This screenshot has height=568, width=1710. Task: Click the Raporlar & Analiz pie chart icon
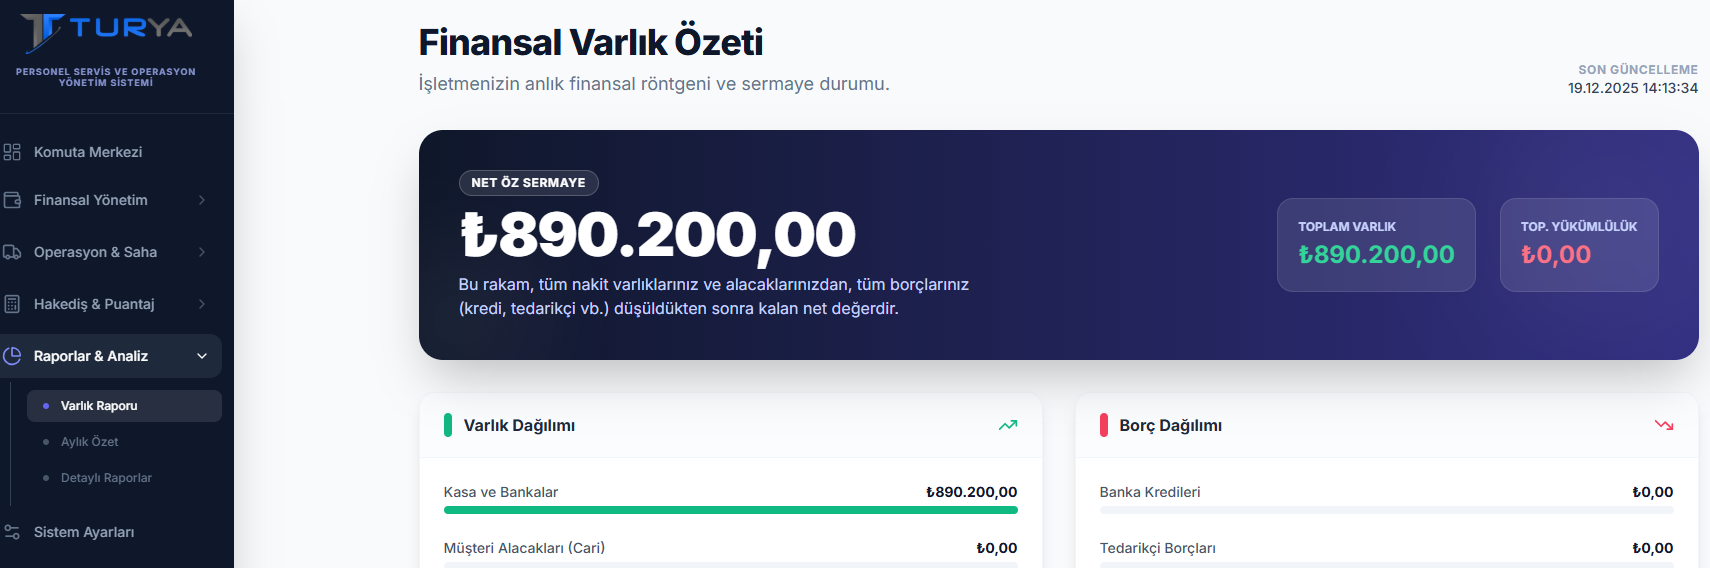12,356
